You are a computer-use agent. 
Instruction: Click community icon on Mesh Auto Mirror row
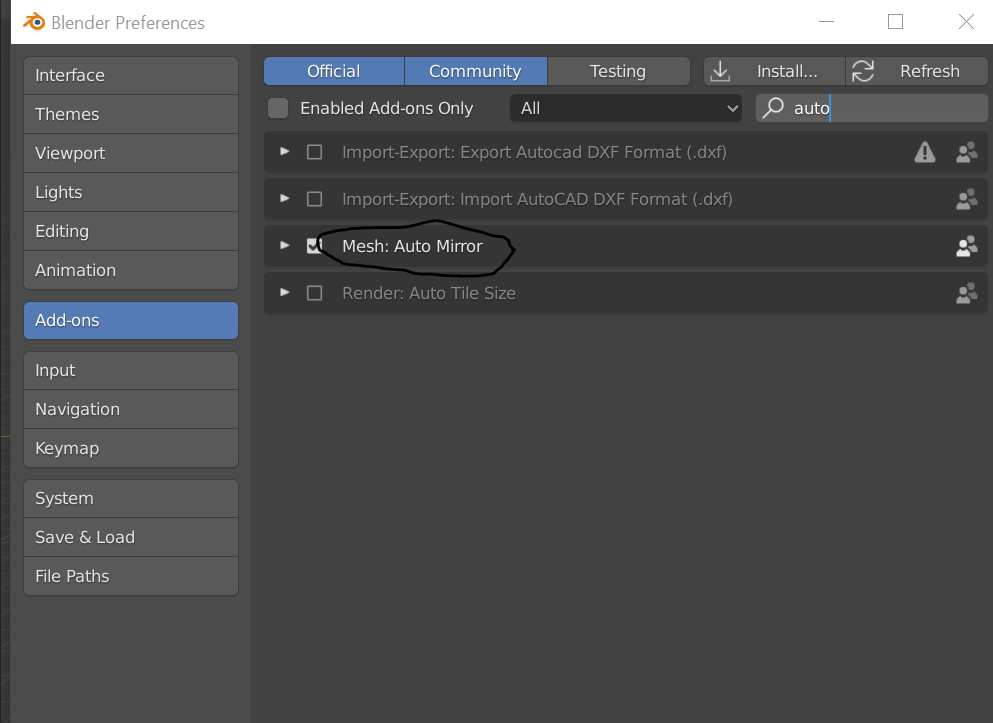pyautogui.click(x=966, y=246)
